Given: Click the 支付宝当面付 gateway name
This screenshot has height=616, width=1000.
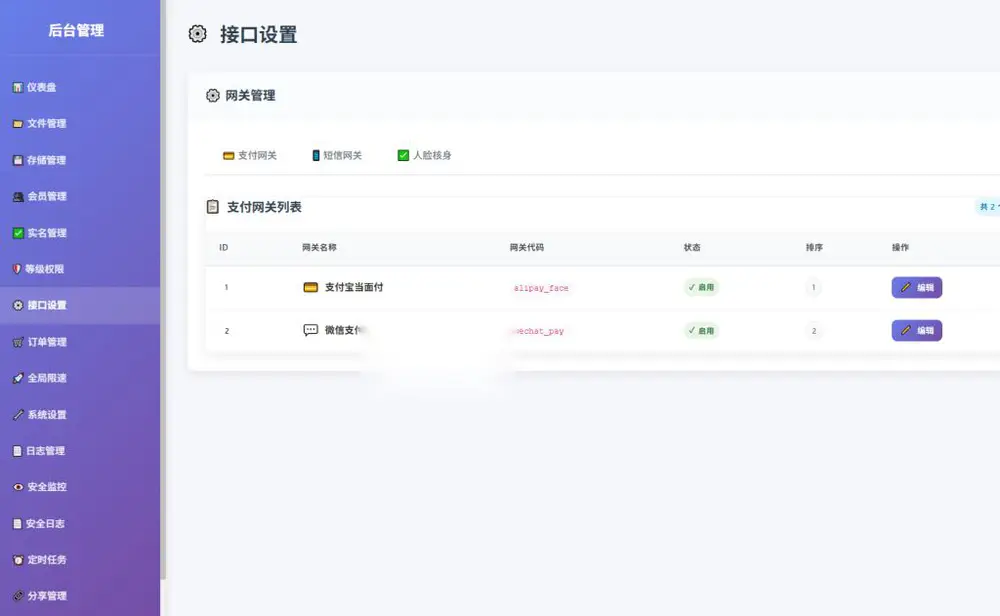Looking at the screenshot, I should click(354, 287).
